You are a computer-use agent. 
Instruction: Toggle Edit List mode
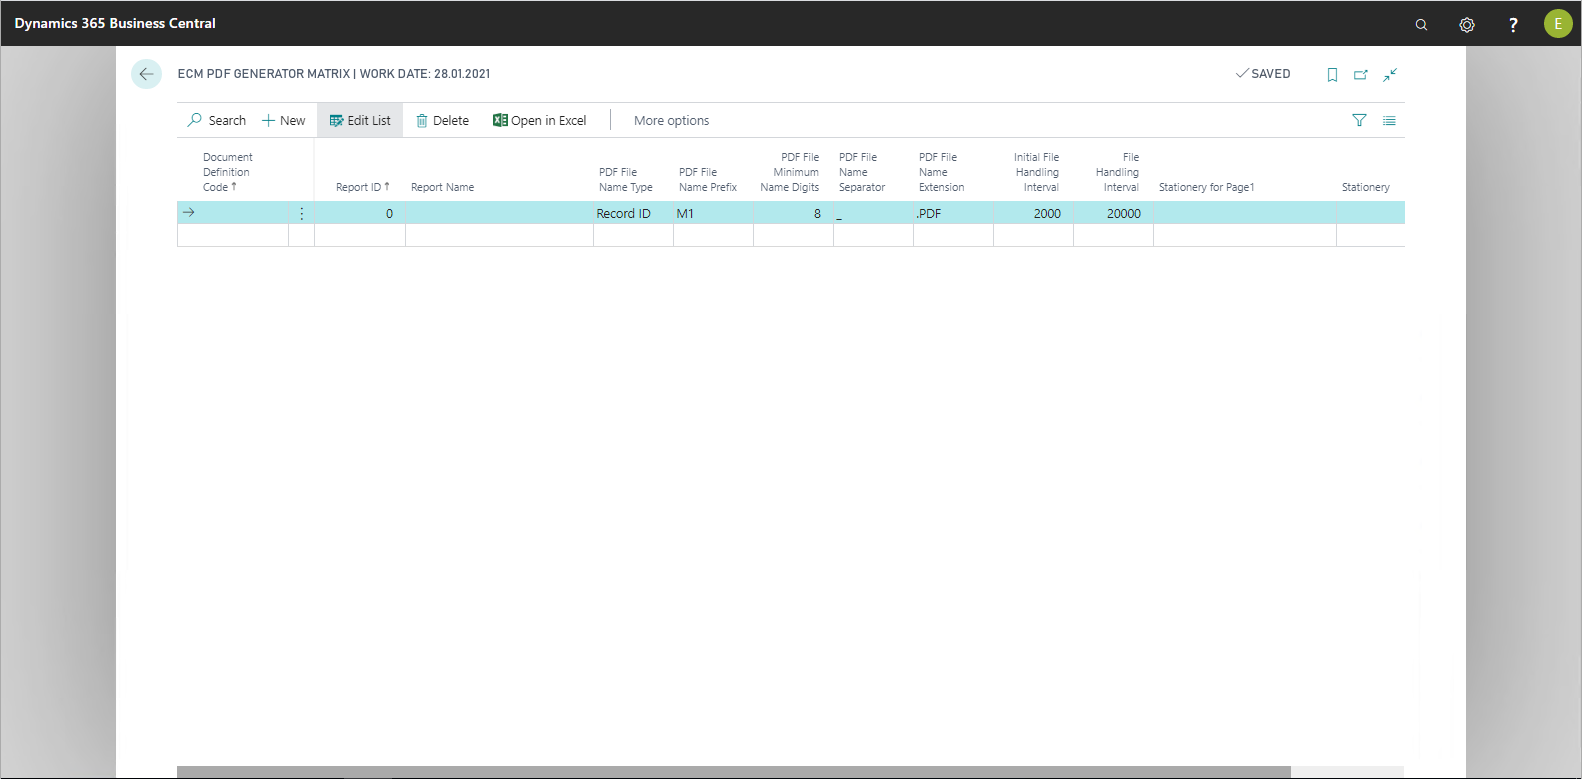pos(360,120)
